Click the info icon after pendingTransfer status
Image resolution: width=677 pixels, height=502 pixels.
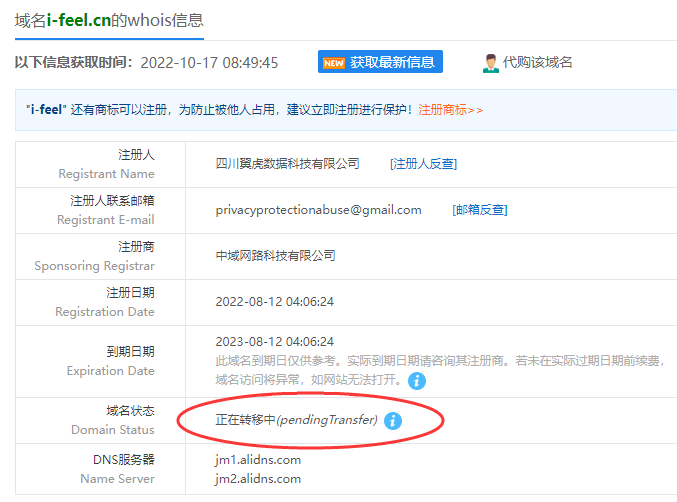pyautogui.click(x=393, y=421)
